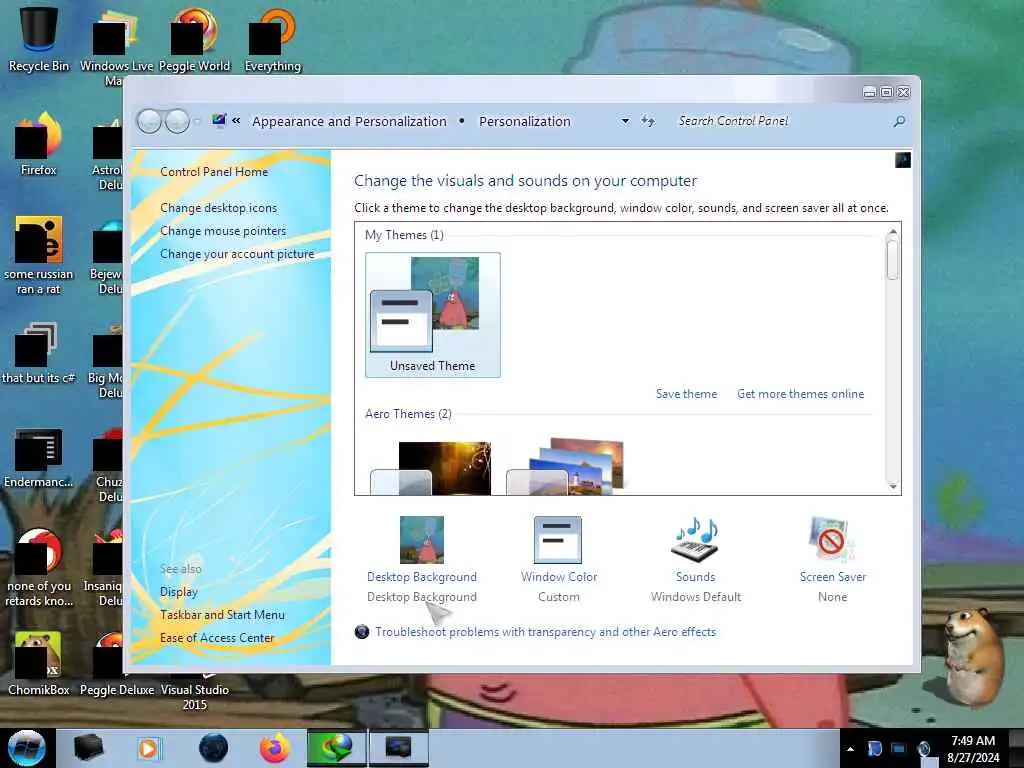Click the green globe taskbar button
The width and height of the screenshot is (1024, 768).
click(337, 748)
